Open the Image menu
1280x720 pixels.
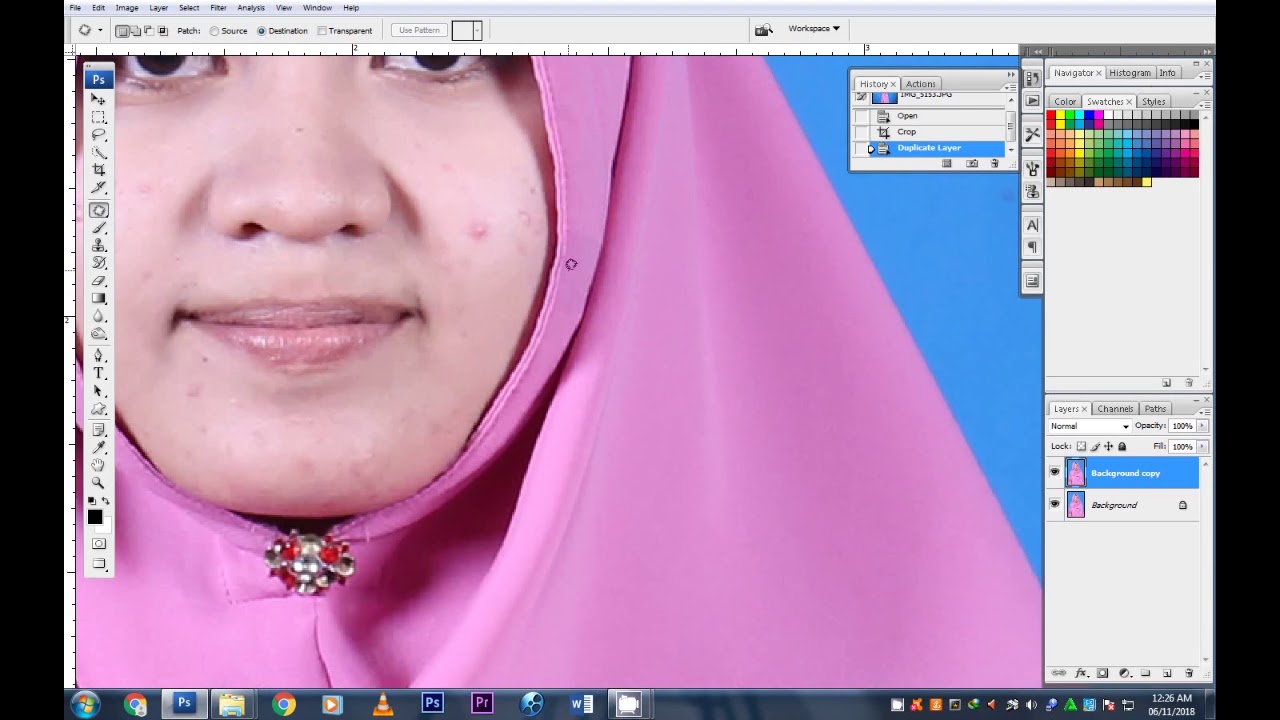point(127,8)
